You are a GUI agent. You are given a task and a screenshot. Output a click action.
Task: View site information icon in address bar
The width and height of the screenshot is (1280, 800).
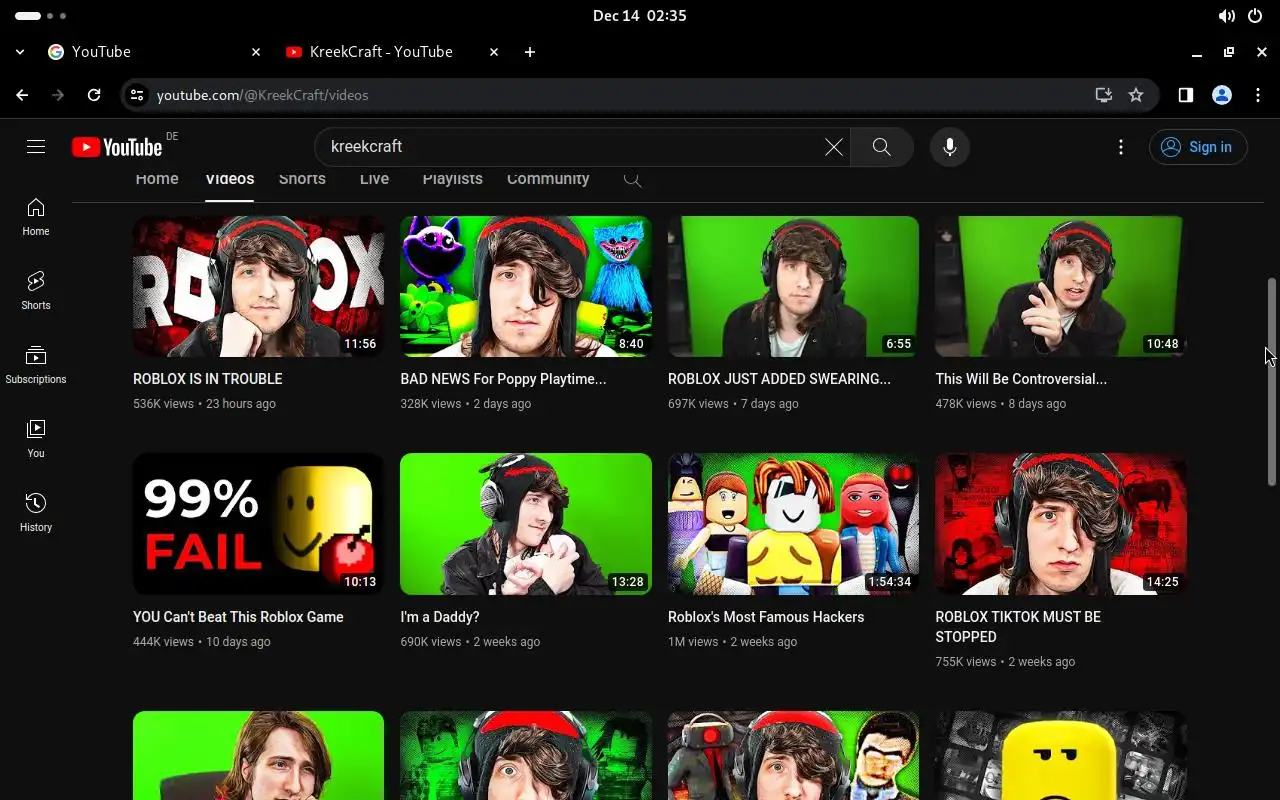tap(138, 95)
